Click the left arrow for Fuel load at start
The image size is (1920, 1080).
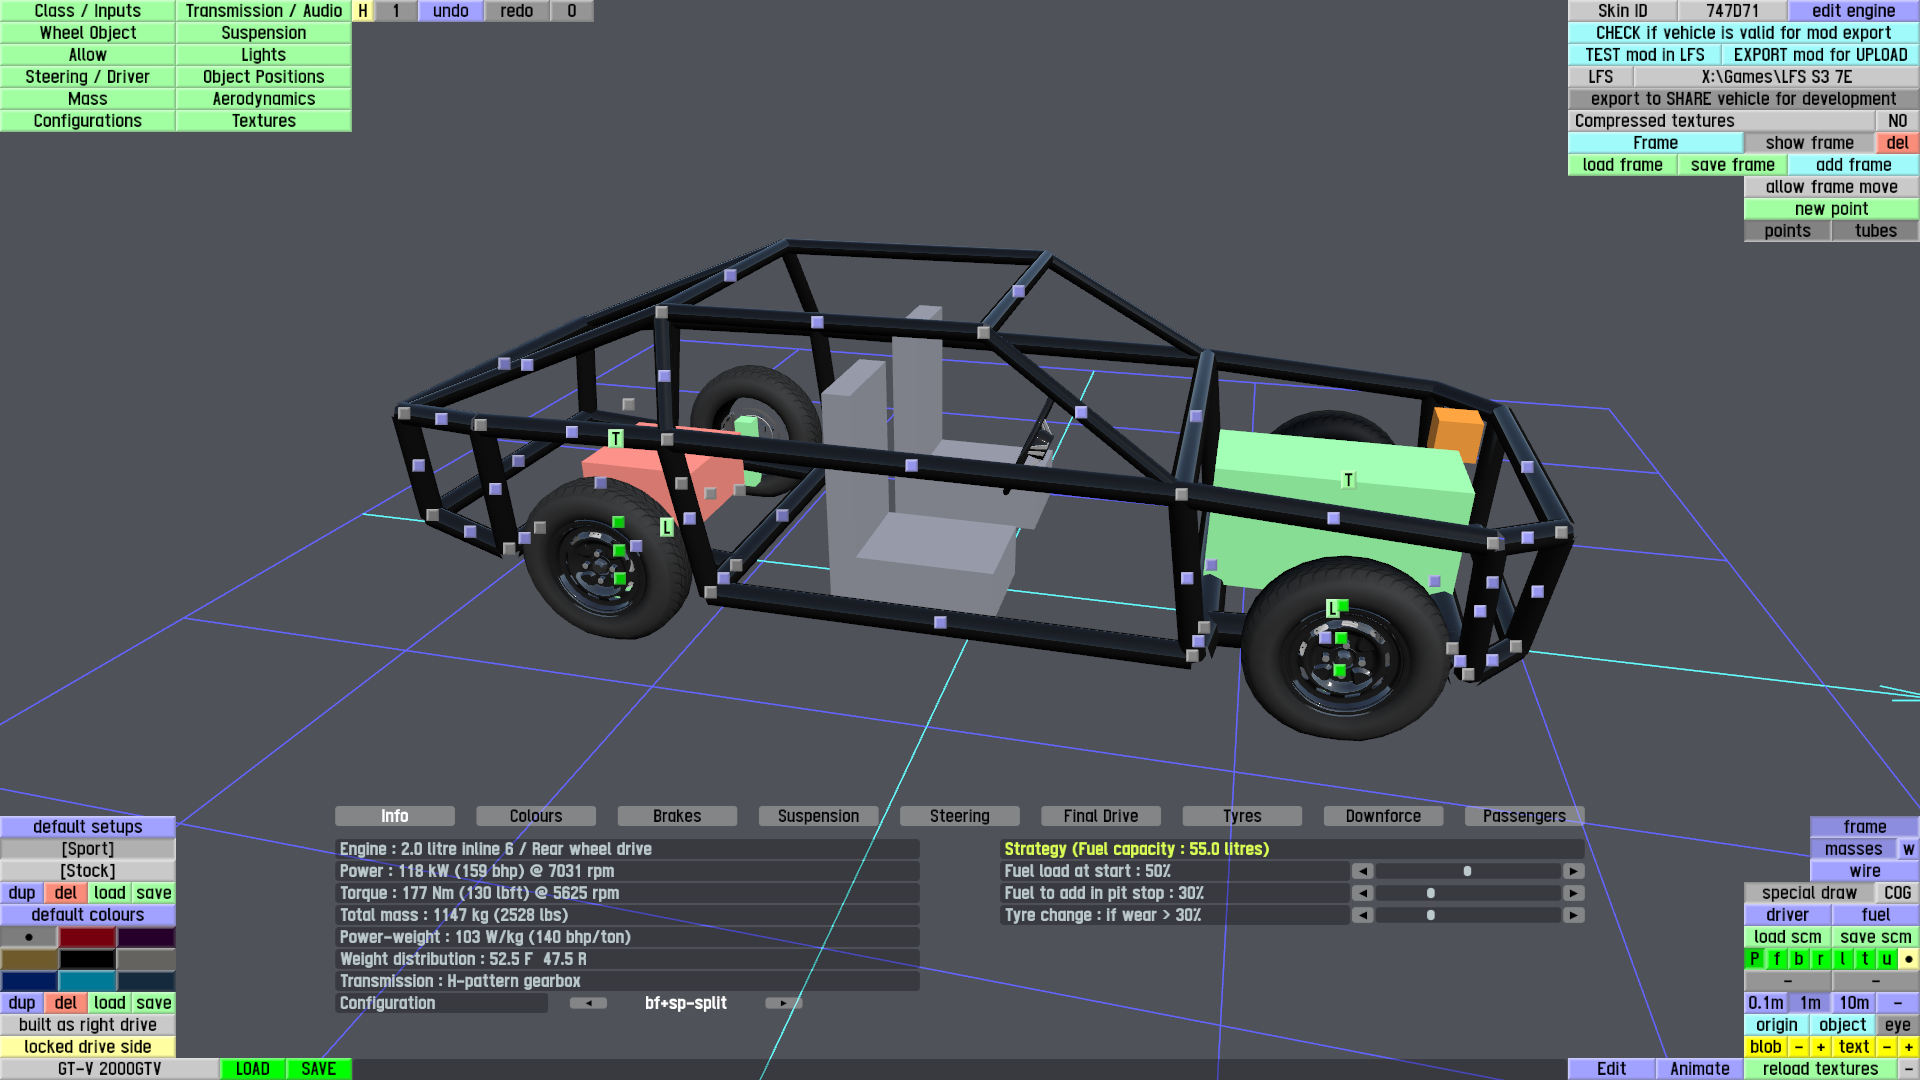tap(1362, 871)
